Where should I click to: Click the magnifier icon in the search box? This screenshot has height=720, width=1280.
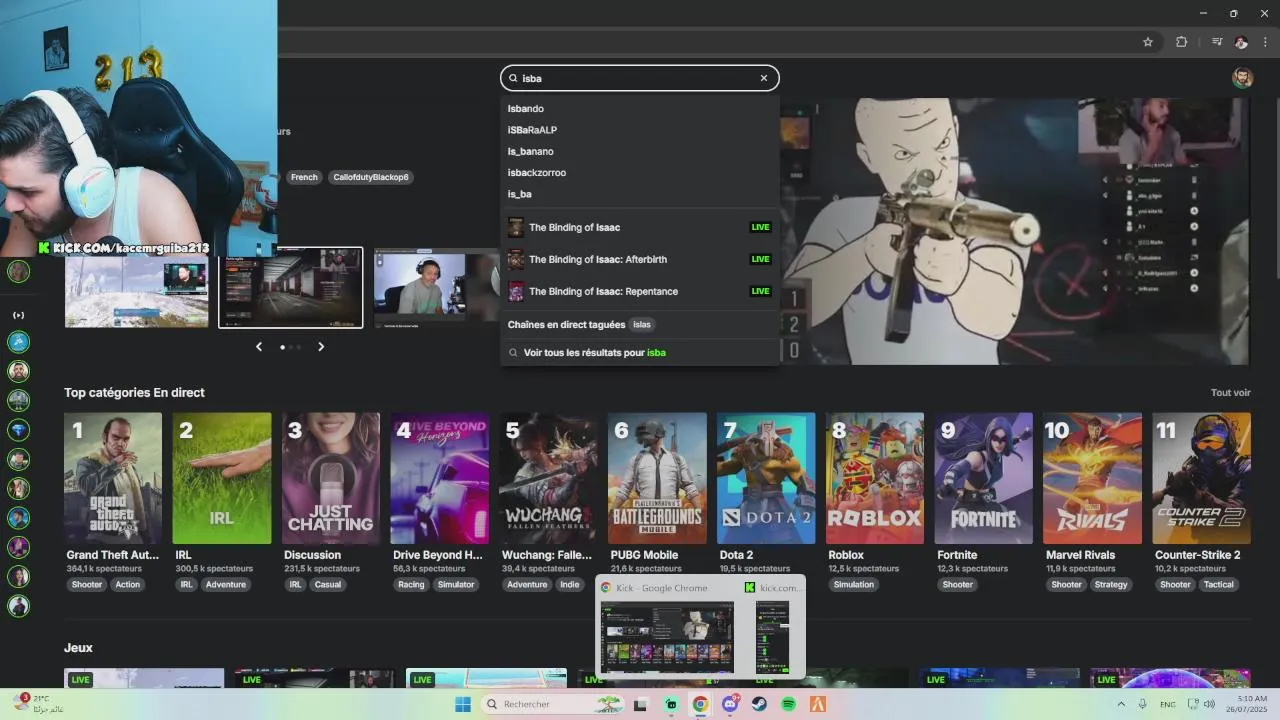point(513,78)
